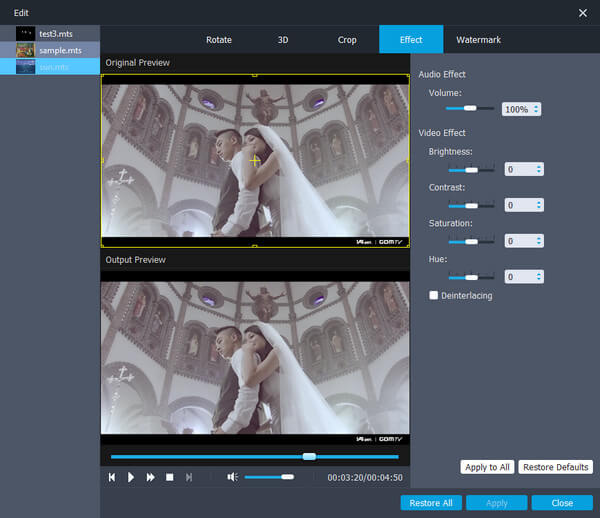Jump to previous frame with skip-back icon

(x=112, y=477)
